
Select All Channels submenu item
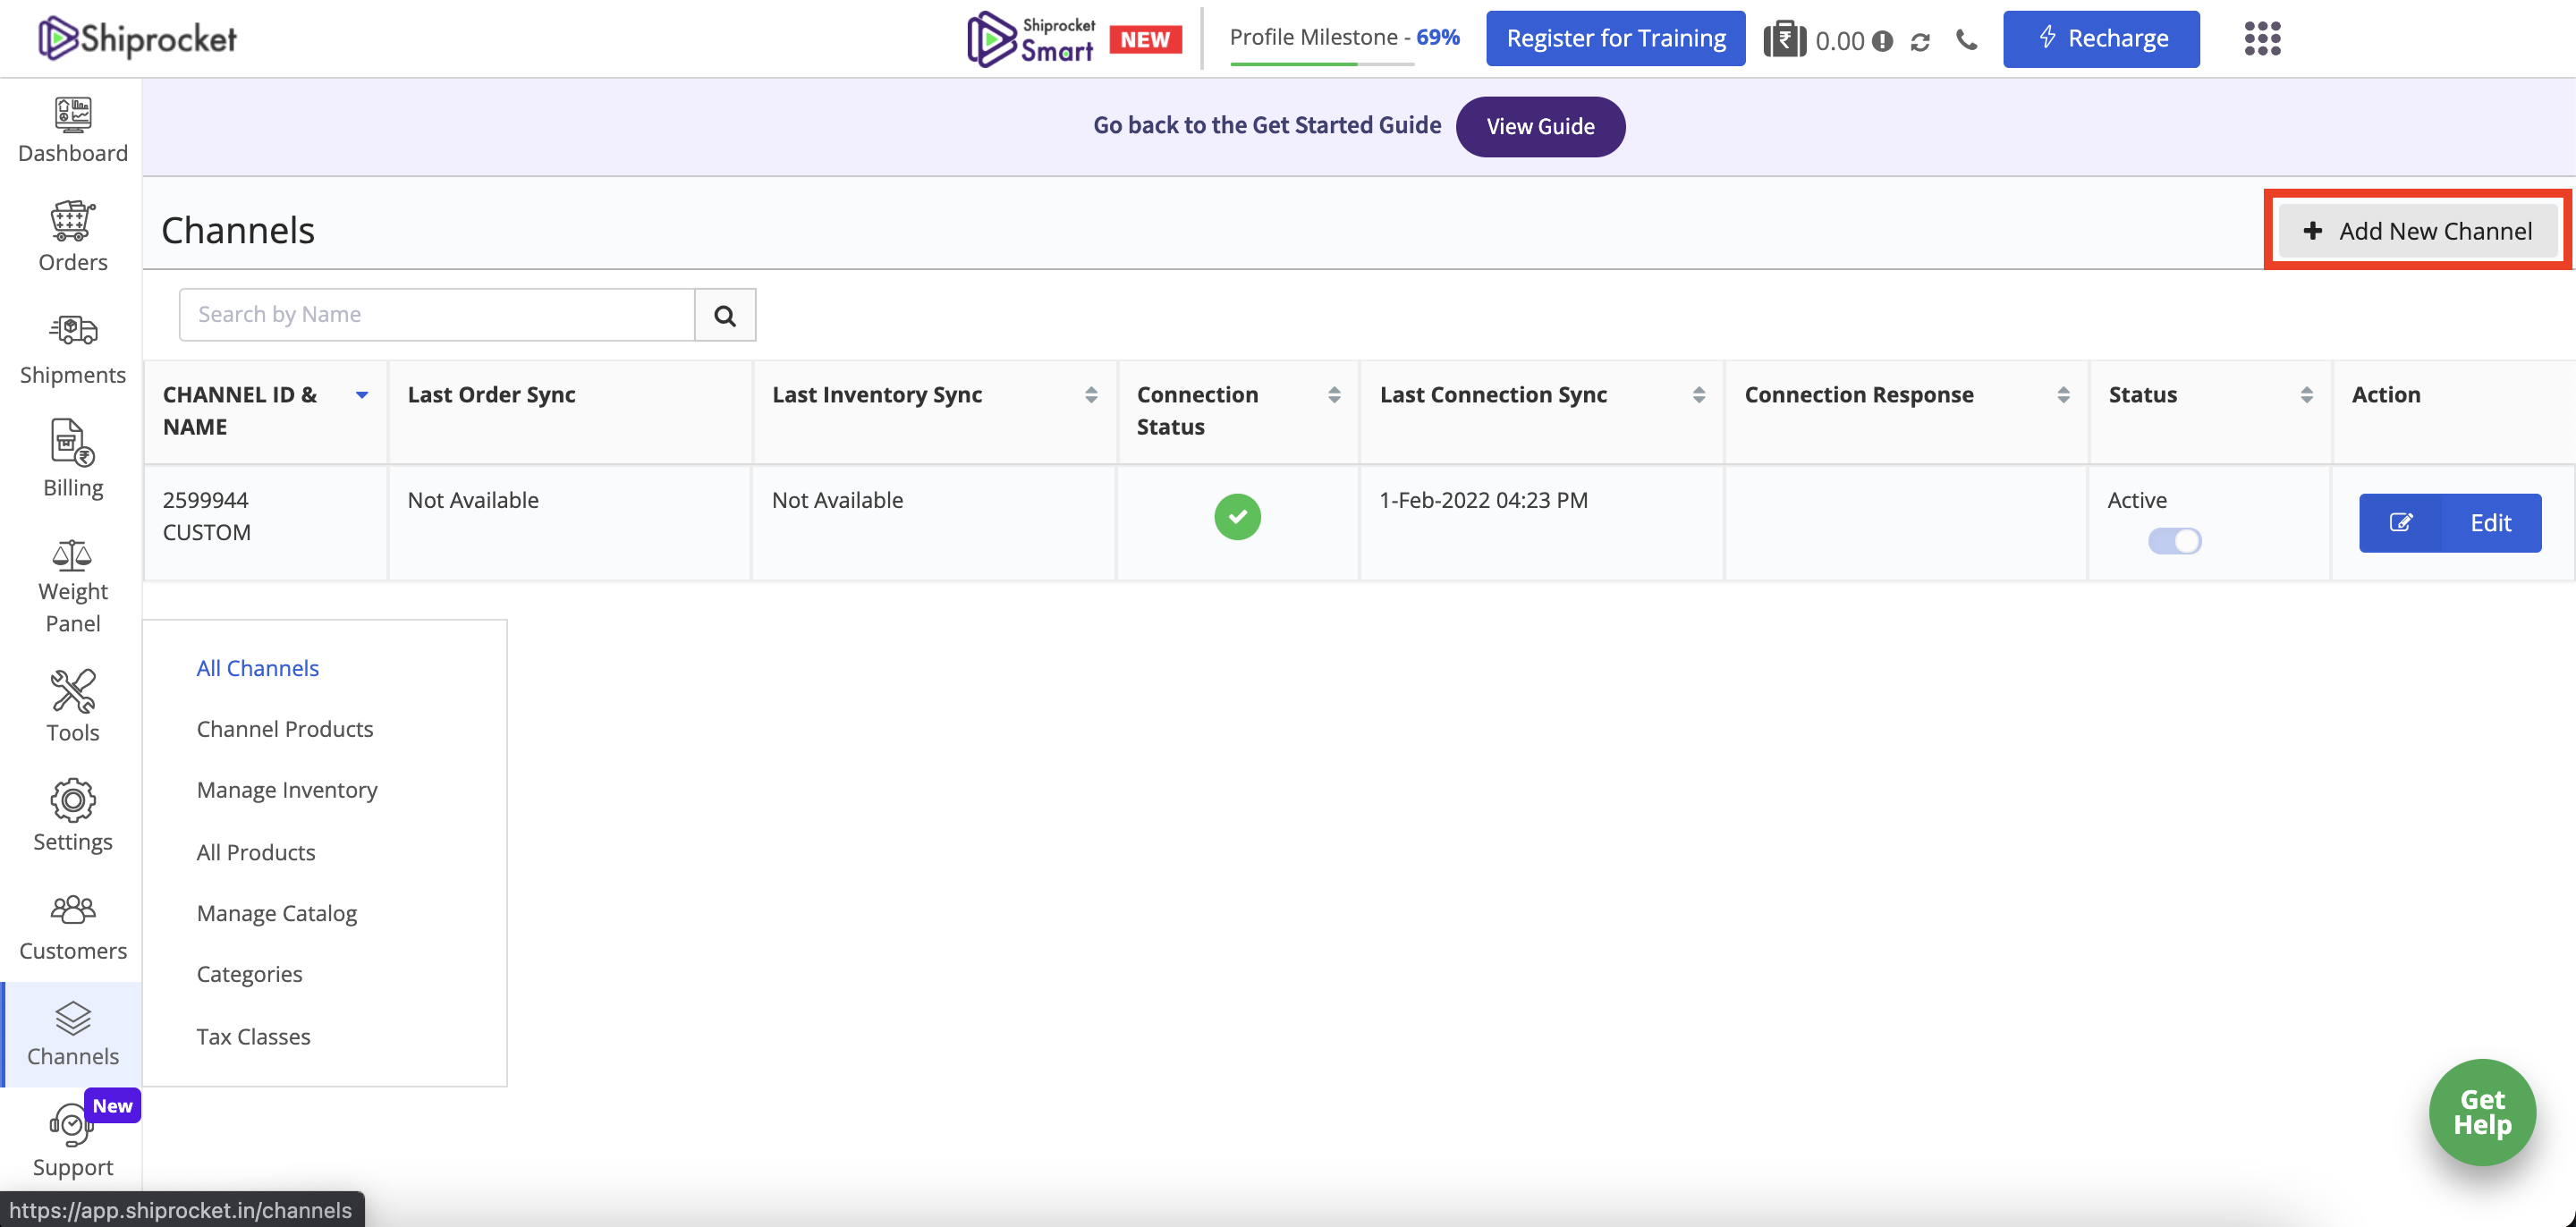point(258,668)
